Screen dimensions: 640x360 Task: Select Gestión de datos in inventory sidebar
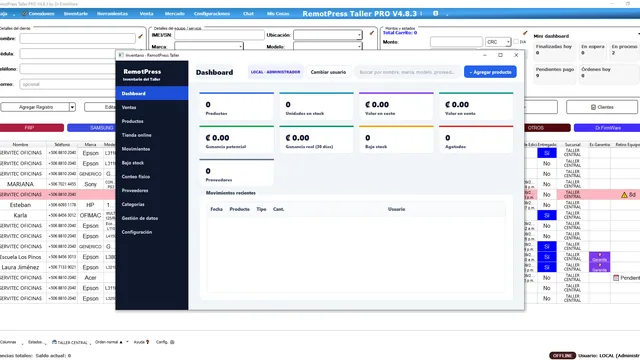(x=152, y=218)
